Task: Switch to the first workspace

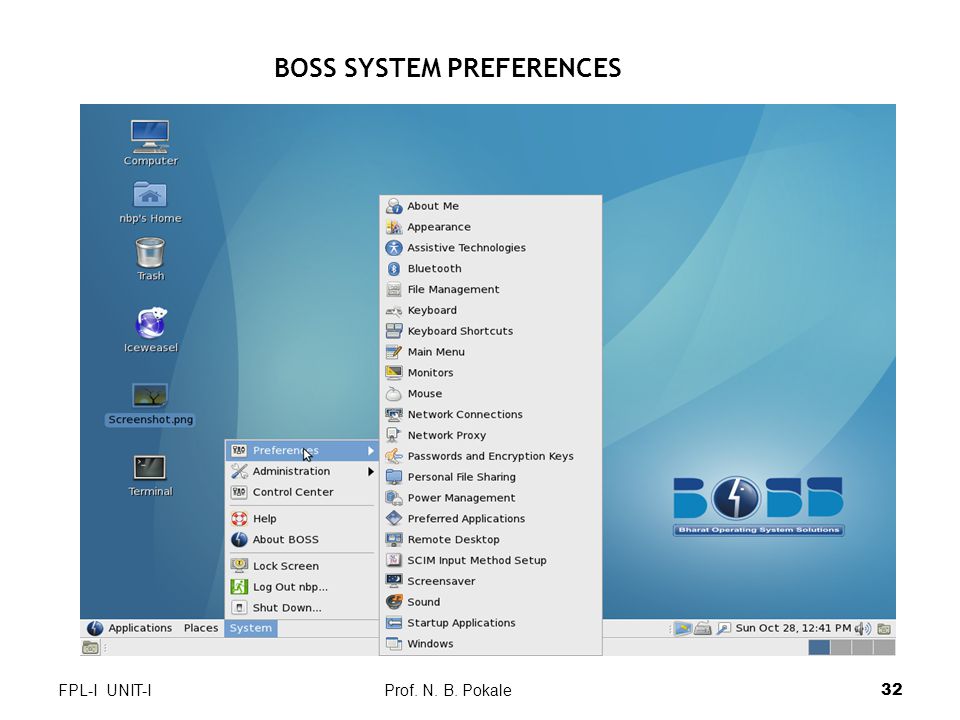Action: [x=819, y=647]
